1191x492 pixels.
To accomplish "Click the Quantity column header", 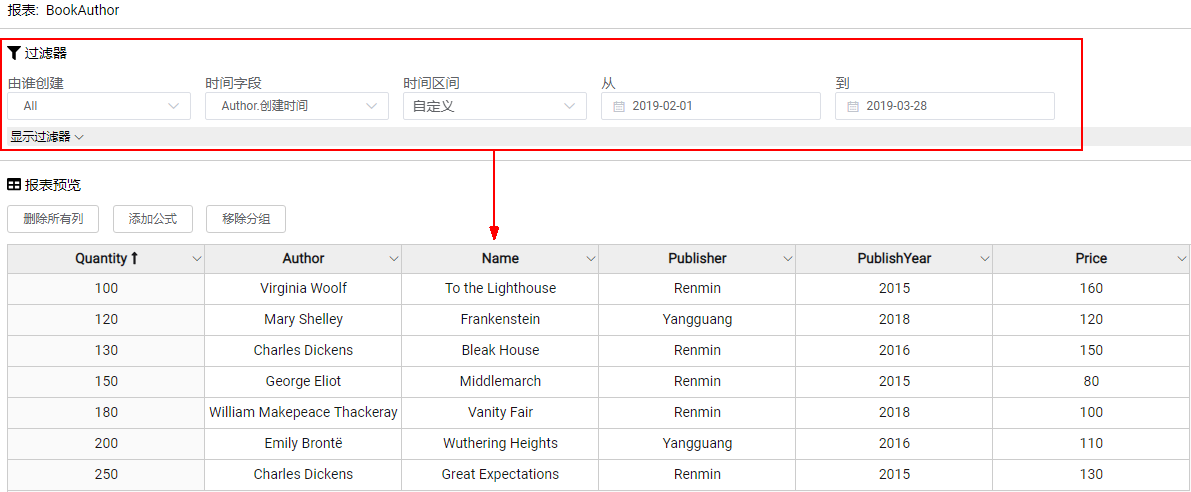I will (106, 258).
